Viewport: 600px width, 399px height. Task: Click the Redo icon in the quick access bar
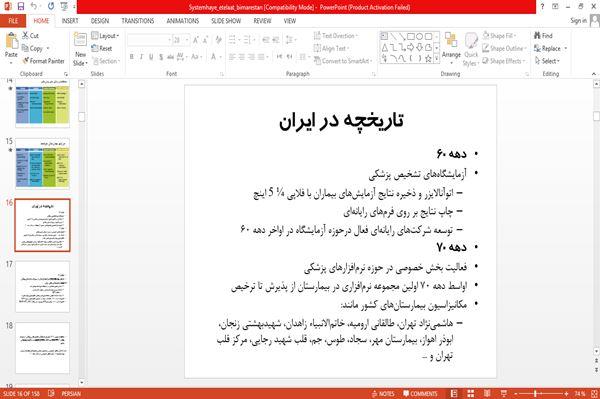point(51,7)
